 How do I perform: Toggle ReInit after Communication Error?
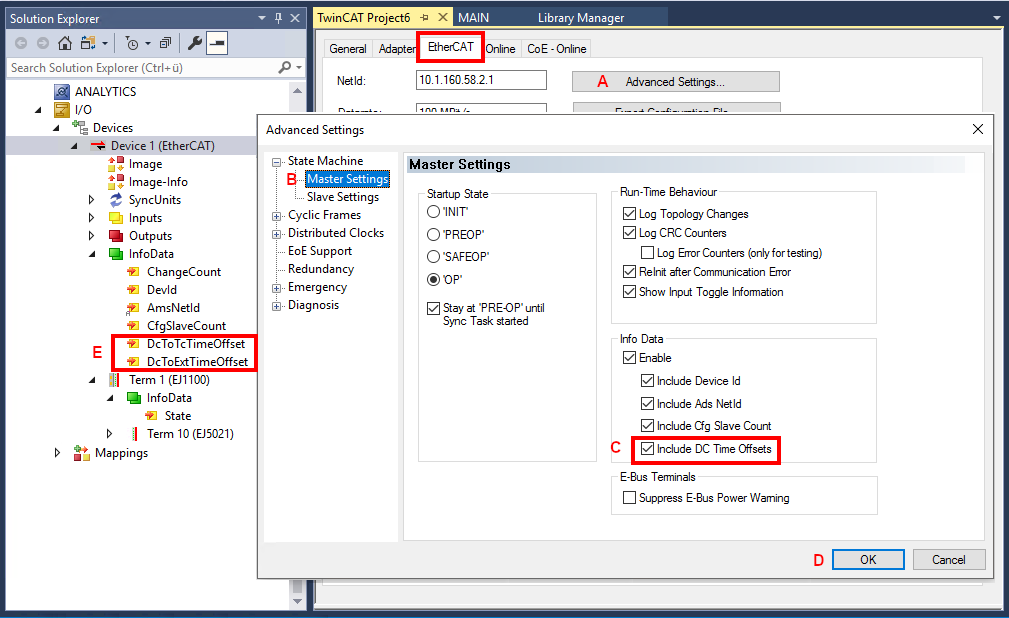[x=629, y=272]
